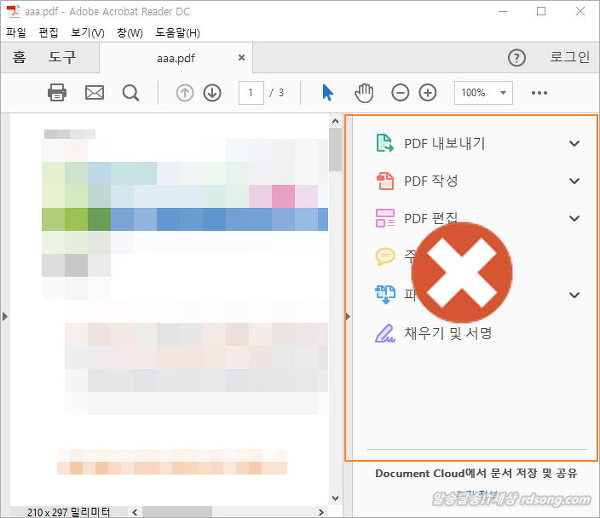Switch to the 도구 tab
Screen dimensions: 600x518
62,58
